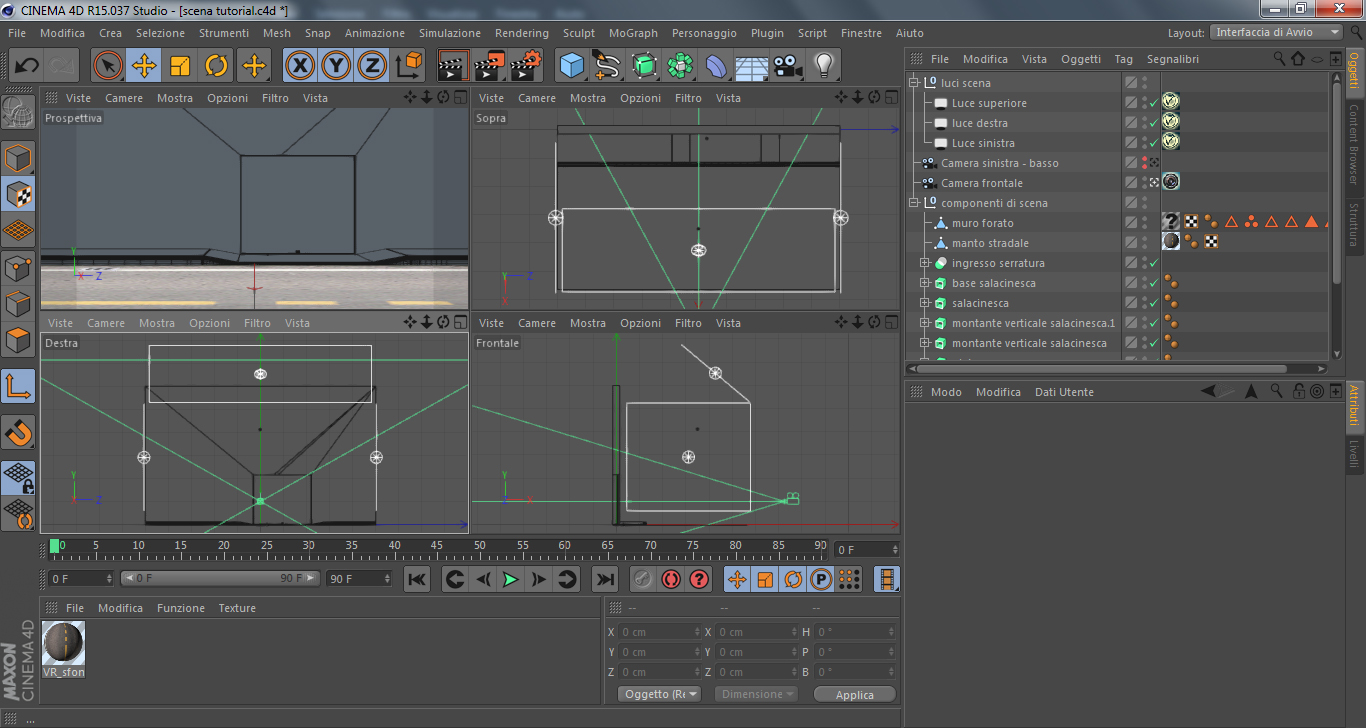Viewport: 1366px width, 728px height.
Task: Add a Cube primitive object
Action: [x=572, y=66]
